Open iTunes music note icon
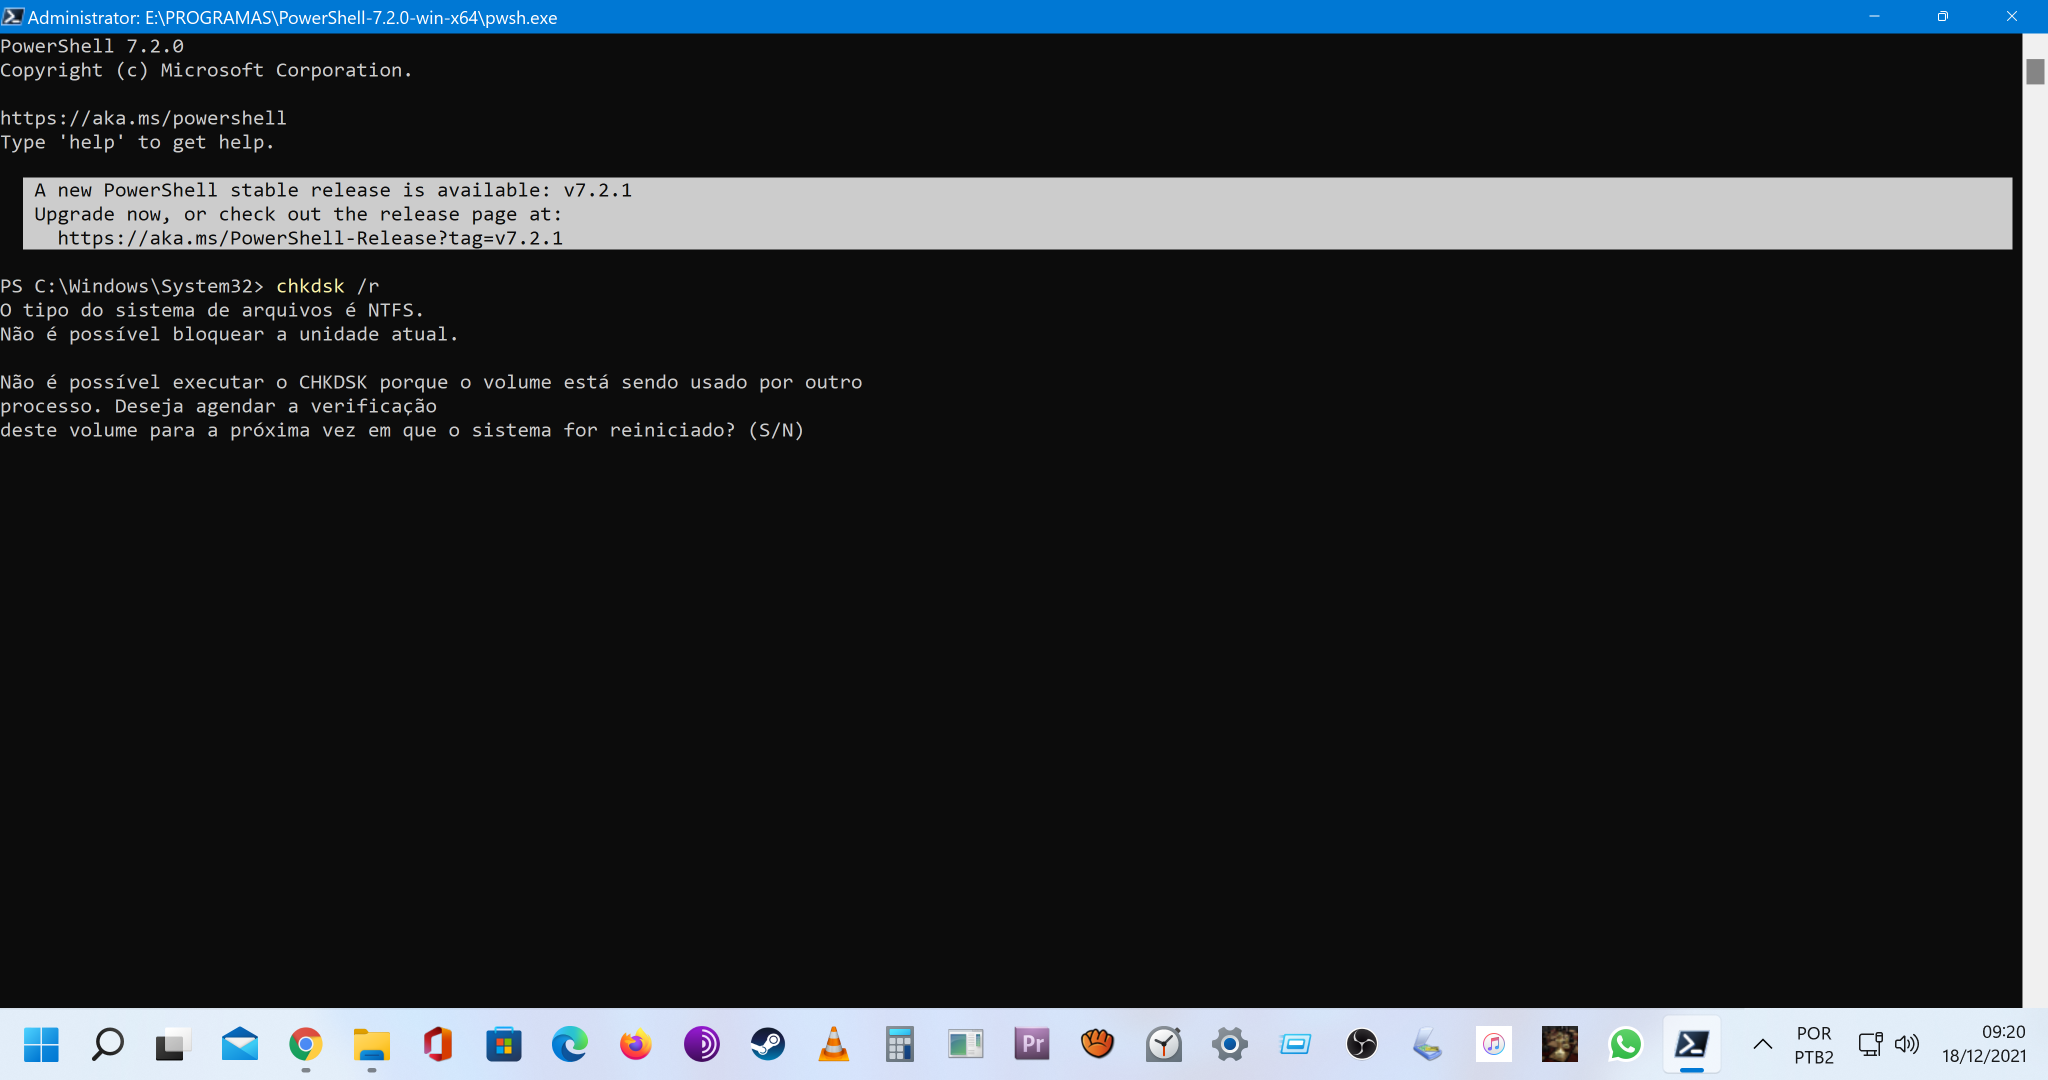The image size is (2048, 1080). coord(1493,1045)
